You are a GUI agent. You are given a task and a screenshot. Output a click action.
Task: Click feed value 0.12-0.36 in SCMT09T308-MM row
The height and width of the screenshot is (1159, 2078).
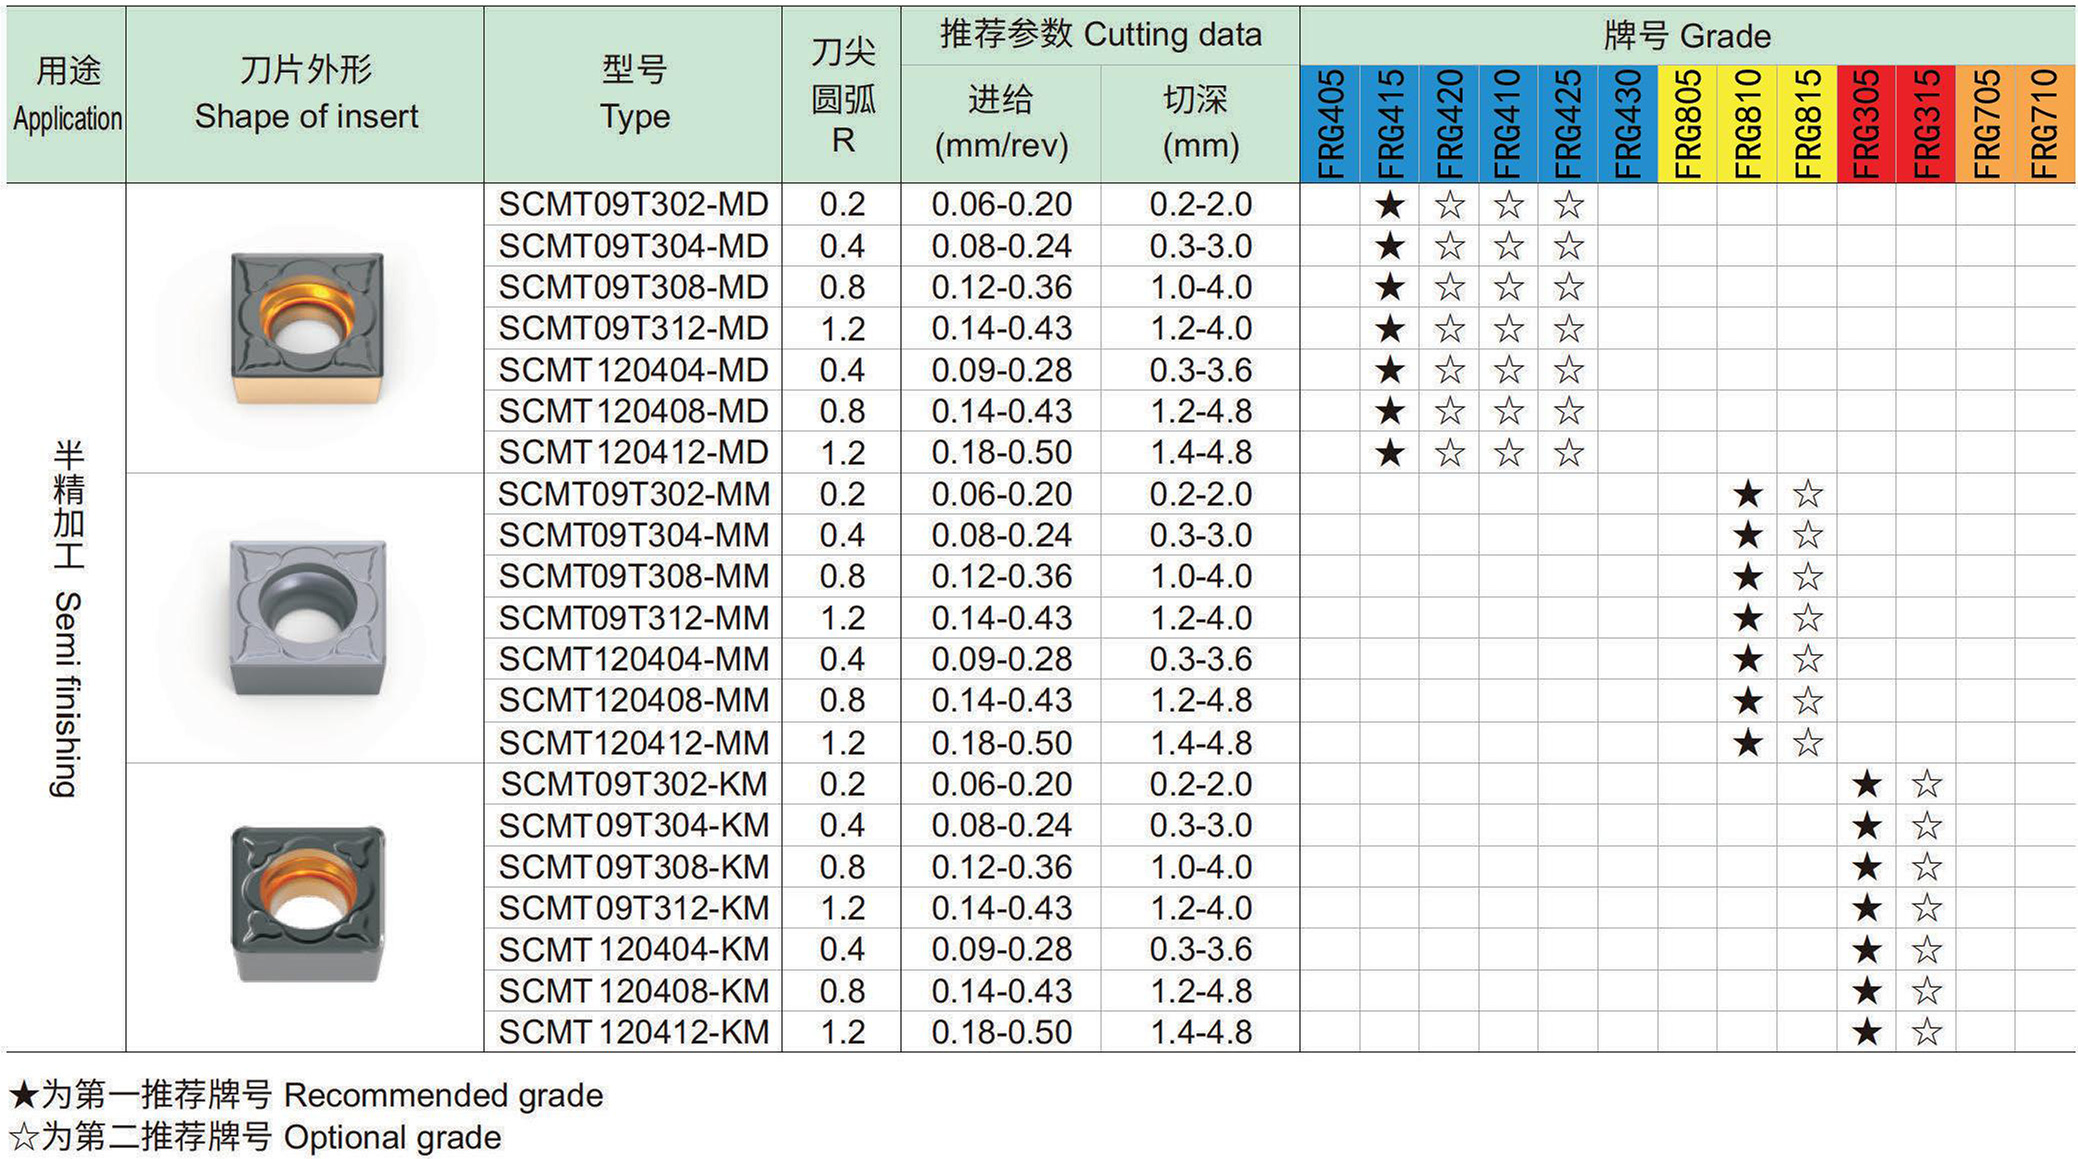click(x=1001, y=576)
